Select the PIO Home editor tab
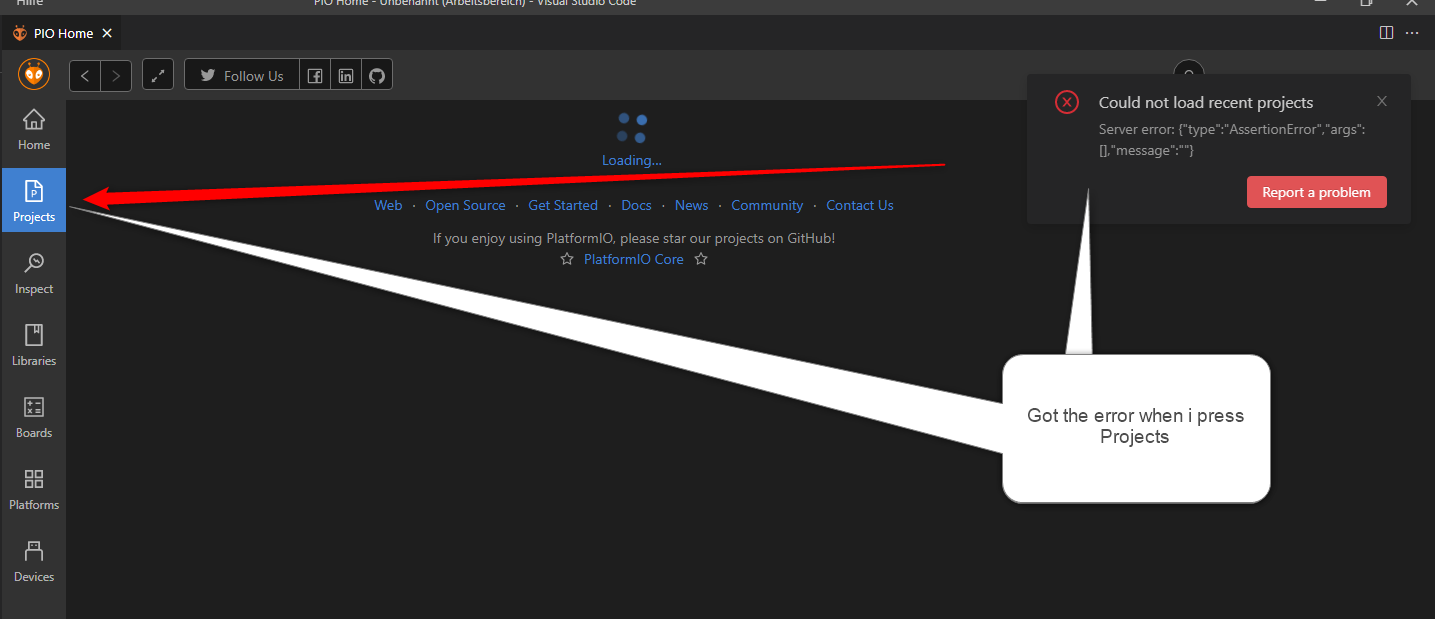The width and height of the screenshot is (1435, 619). pyautogui.click(x=62, y=33)
